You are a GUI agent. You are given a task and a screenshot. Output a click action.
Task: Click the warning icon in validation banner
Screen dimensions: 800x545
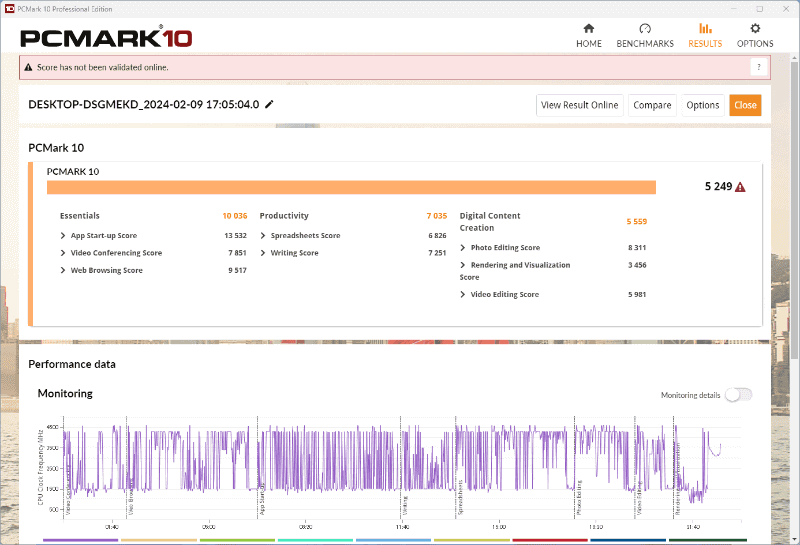pos(29,67)
